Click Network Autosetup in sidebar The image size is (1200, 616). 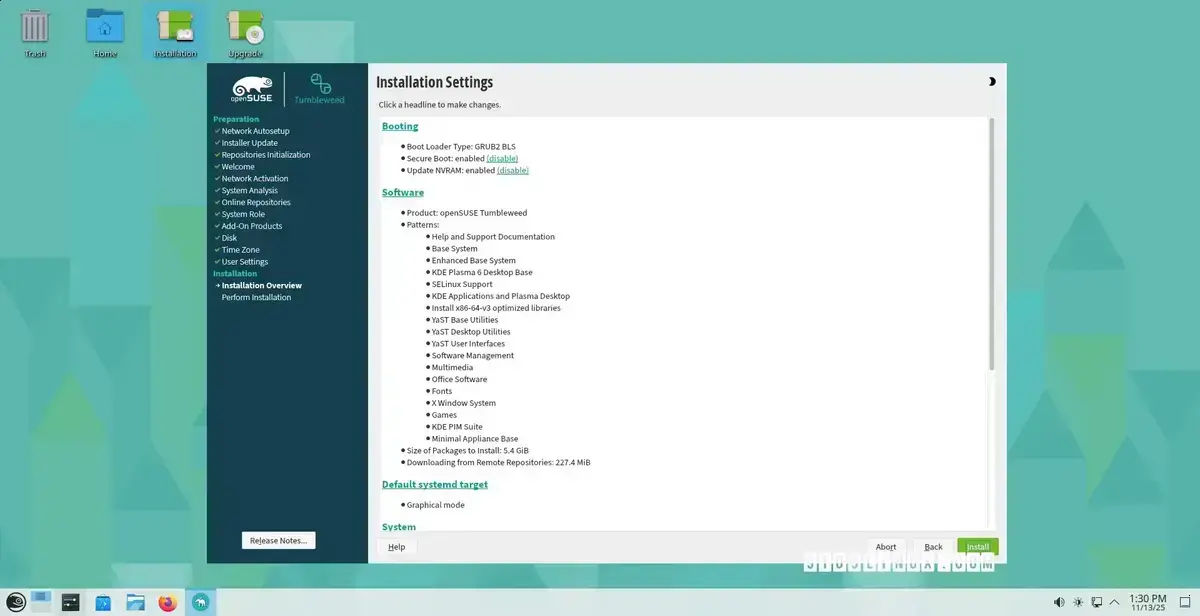[255, 131]
